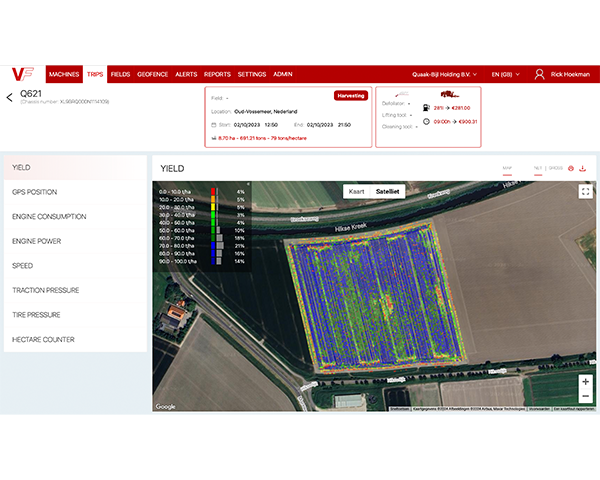This screenshot has height=480, width=600.
Task: Click the 8.70 ha - 691.21 tons summary
Action: [262, 138]
